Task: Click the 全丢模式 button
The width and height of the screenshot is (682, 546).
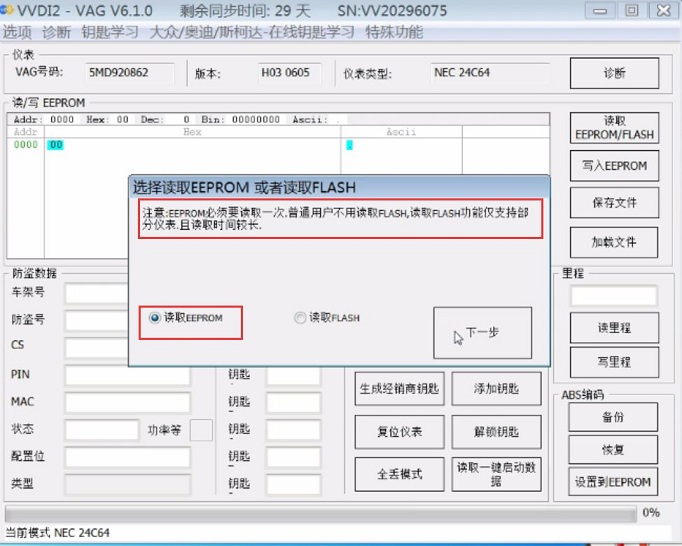Action: 398,473
